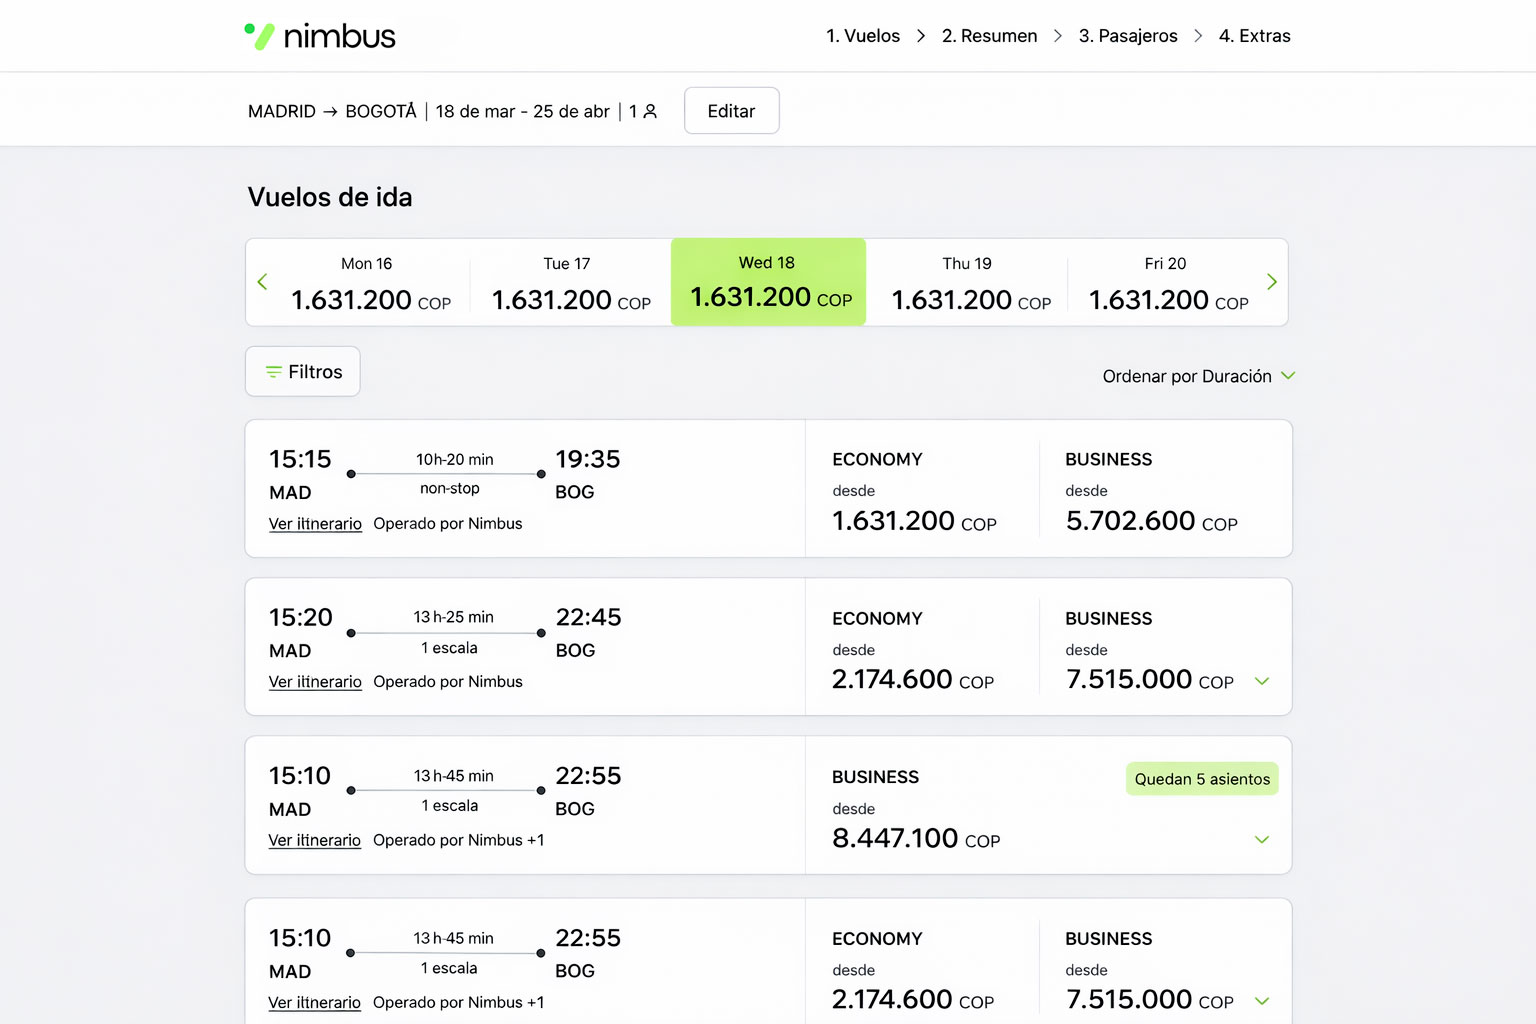The height and width of the screenshot is (1024, 1536).
Task: Open Ver itinerario for the non-stop flight
Action: pyautogui.click(x=315, y=524)
